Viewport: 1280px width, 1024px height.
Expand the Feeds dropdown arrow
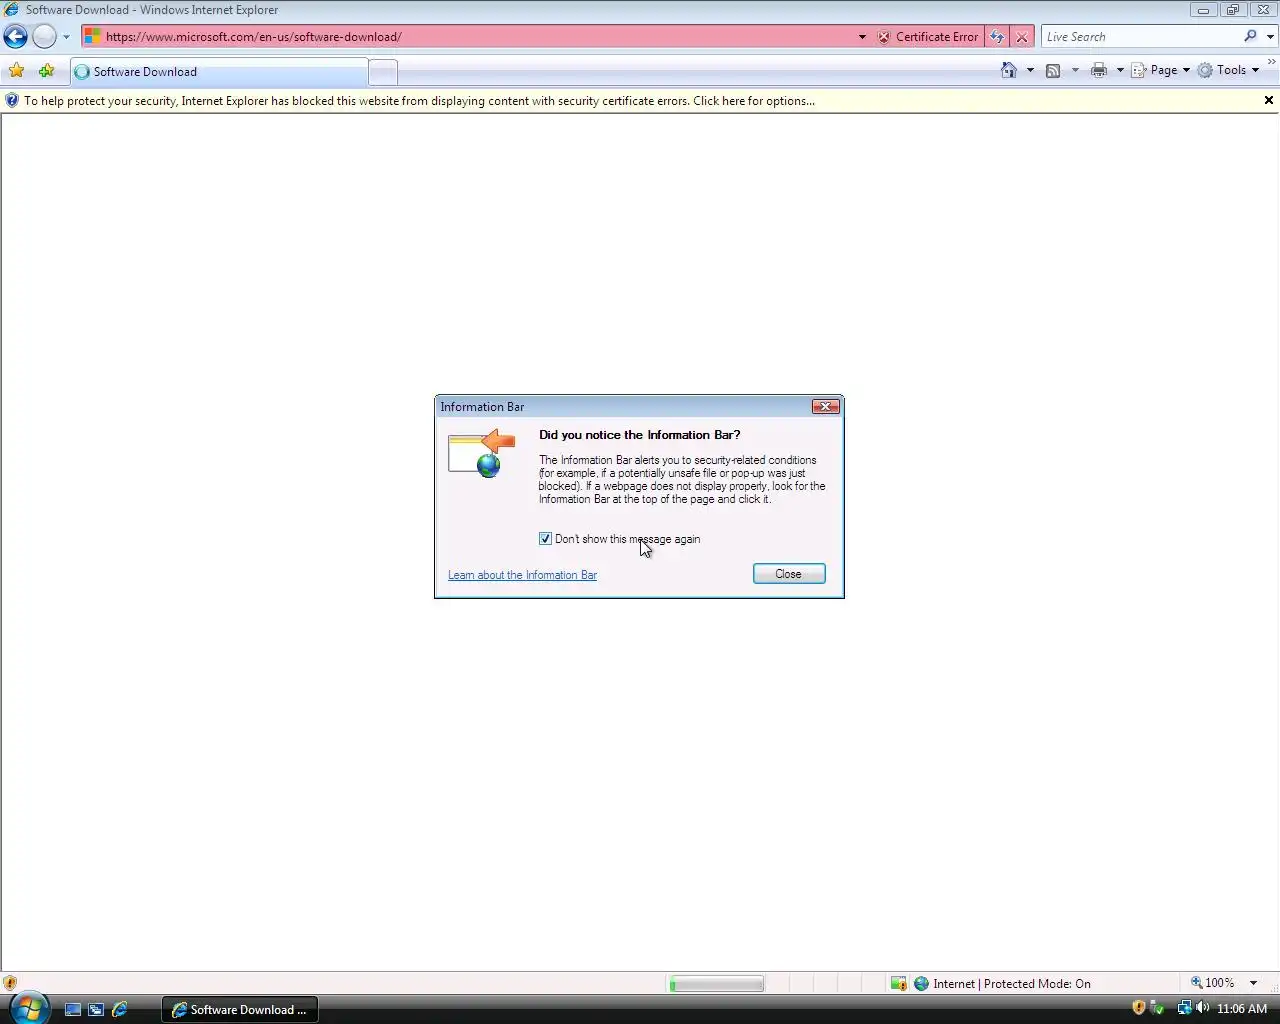click(x=1075, y=70)
